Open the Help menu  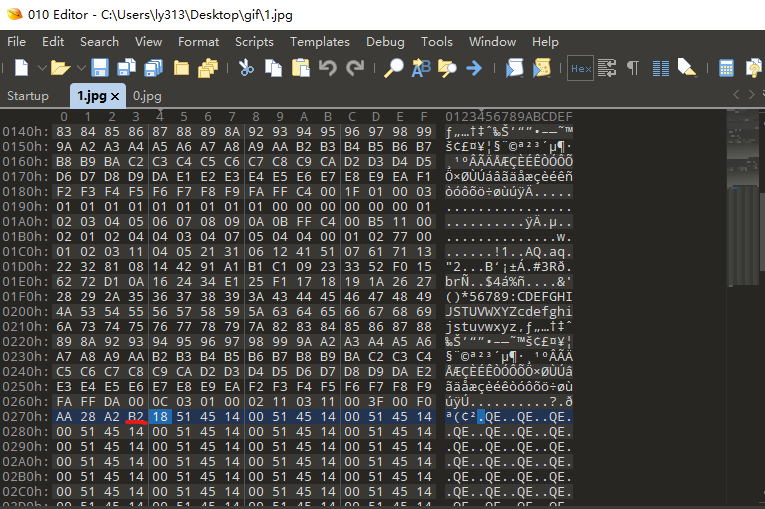pyautogui.click(x=545, y=42)
